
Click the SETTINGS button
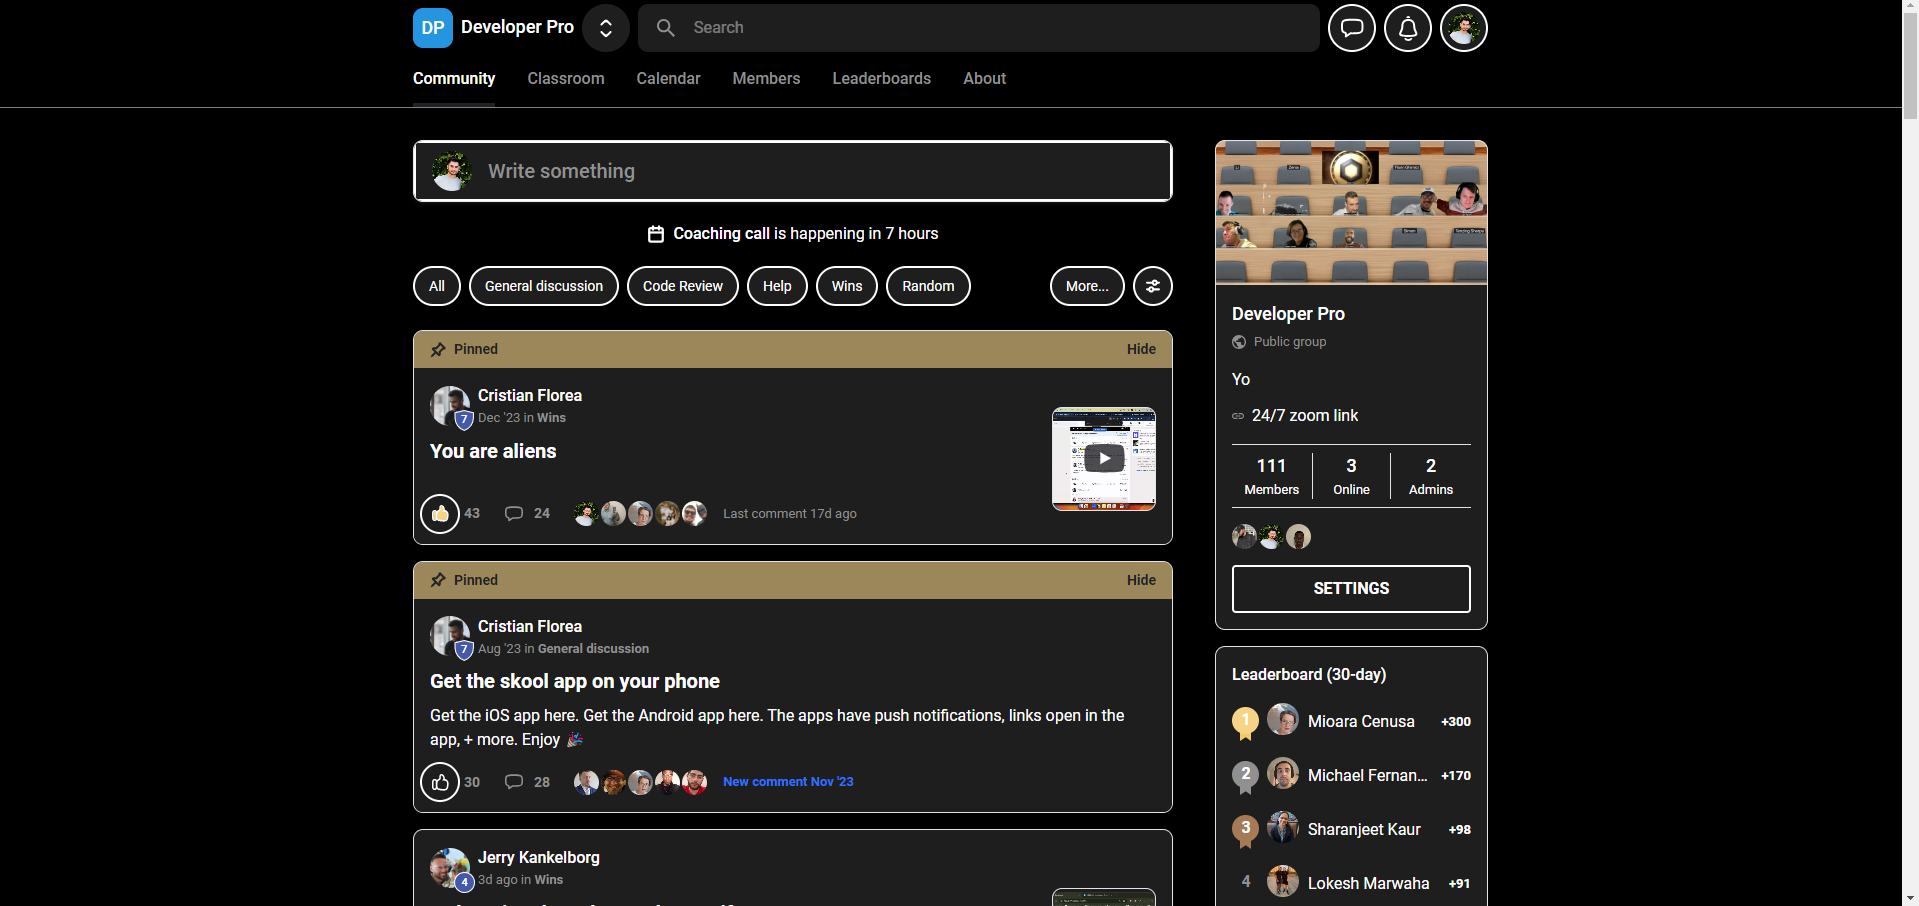[1350, 589]
